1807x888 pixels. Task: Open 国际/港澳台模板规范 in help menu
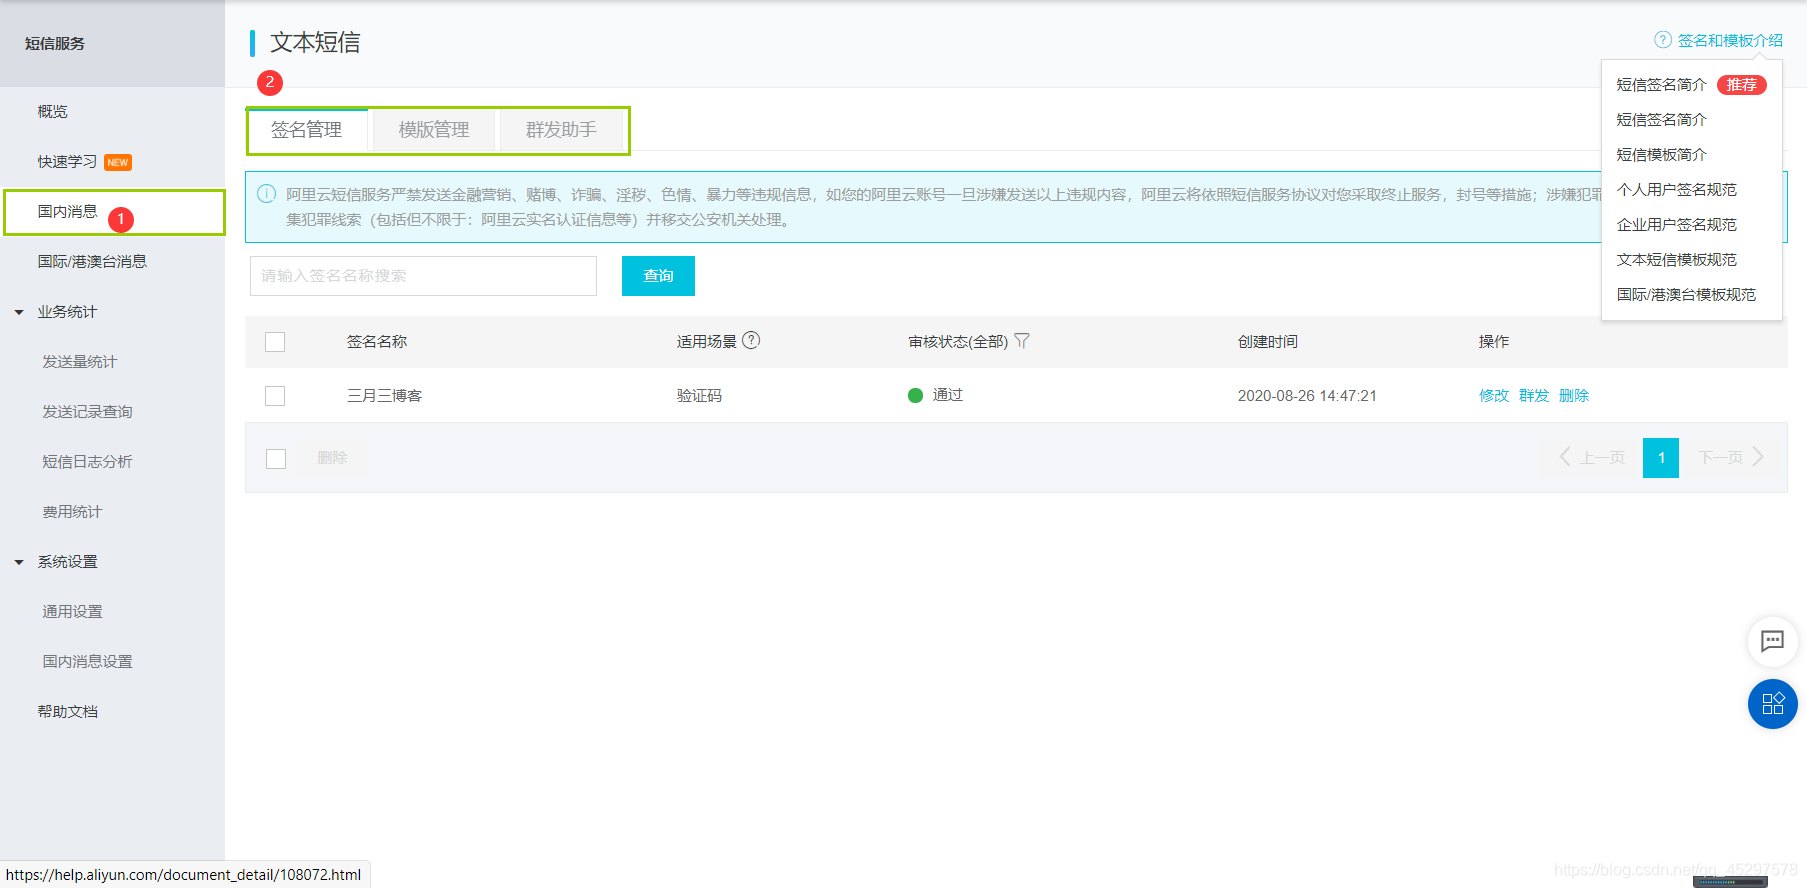coord(1686,295)
